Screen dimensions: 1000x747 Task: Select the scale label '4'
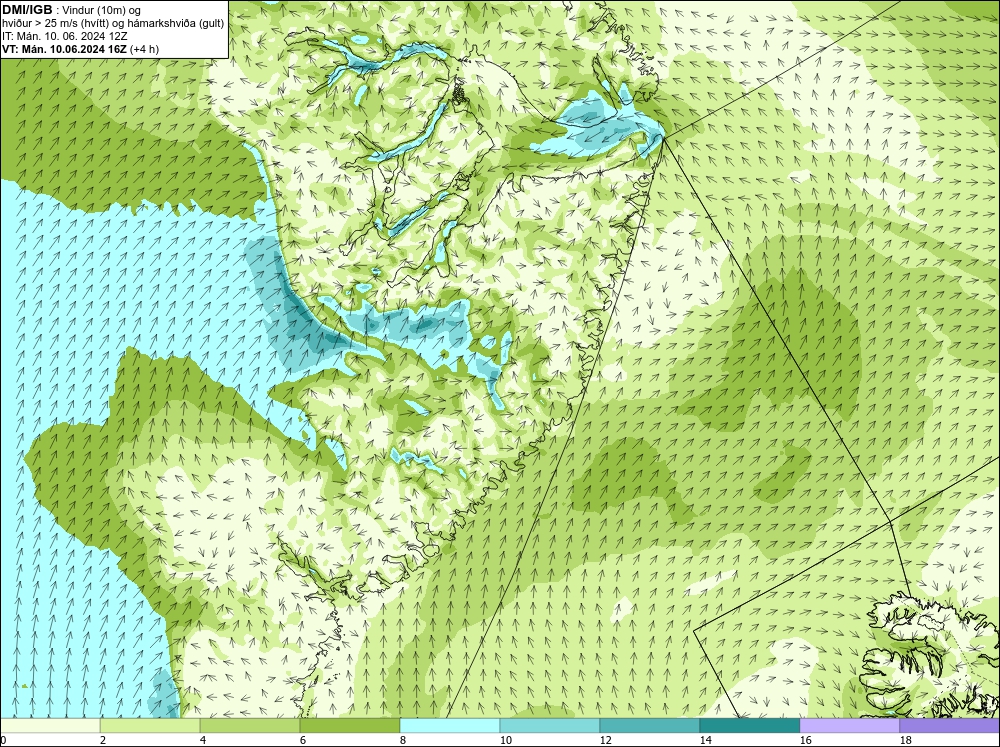[x=203, y=741]
